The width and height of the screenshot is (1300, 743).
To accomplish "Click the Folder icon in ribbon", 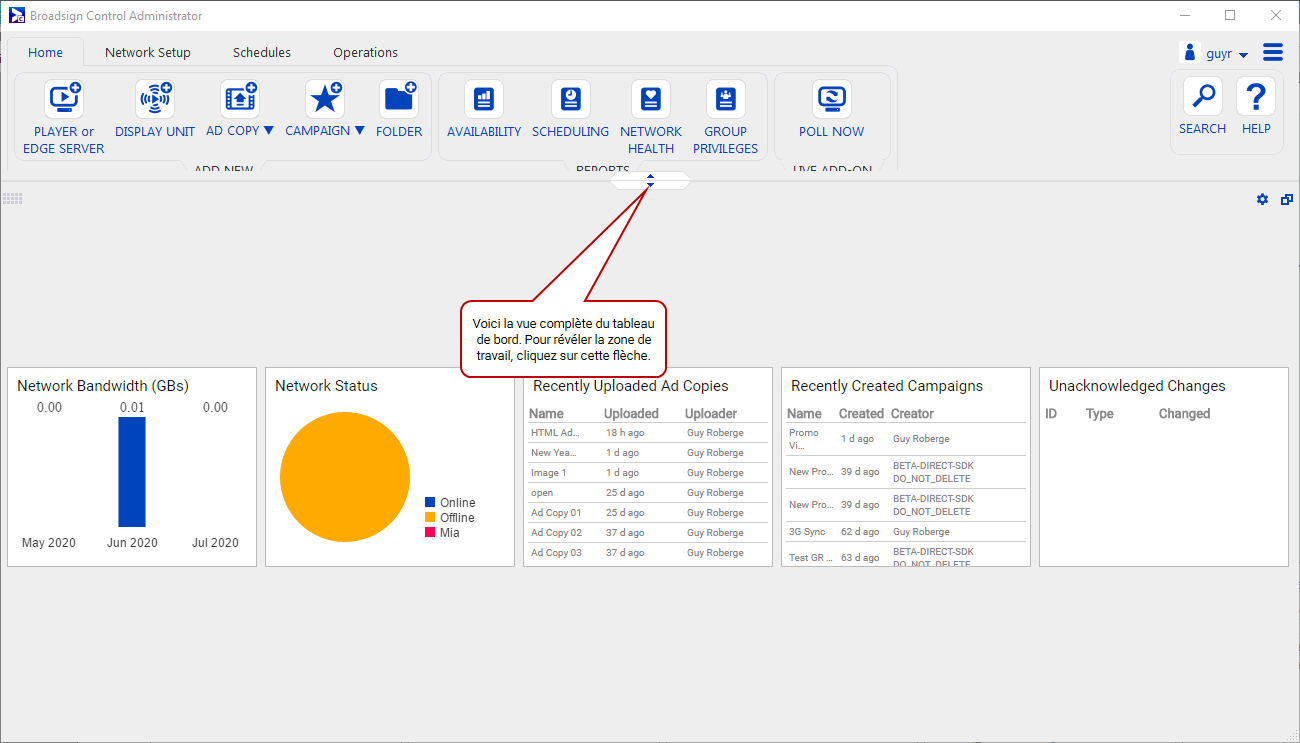I will 399,99.
